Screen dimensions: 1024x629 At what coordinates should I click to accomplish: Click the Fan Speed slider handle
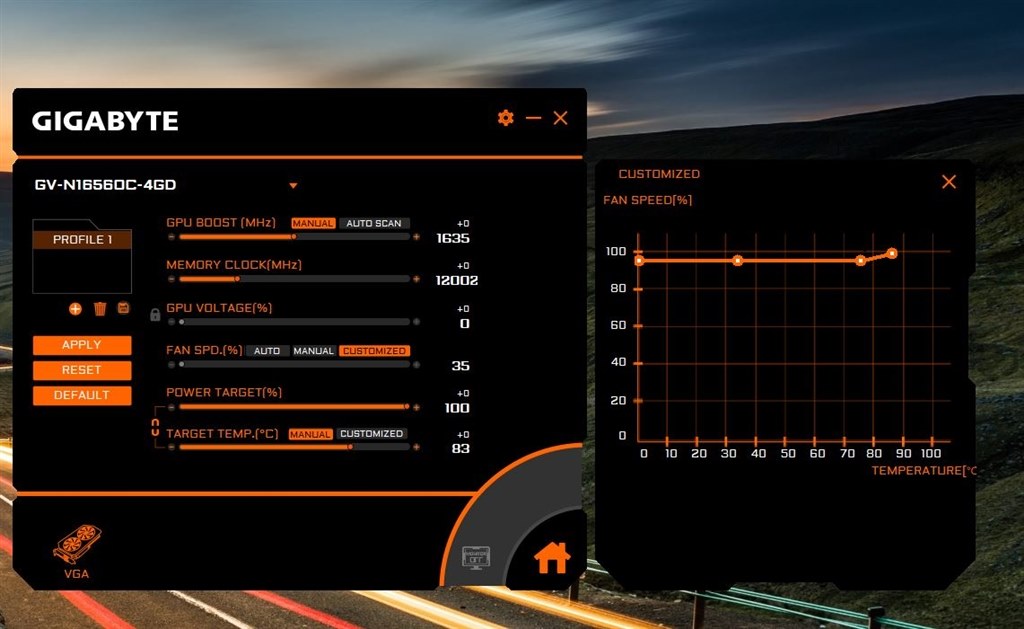coord(182,364)
